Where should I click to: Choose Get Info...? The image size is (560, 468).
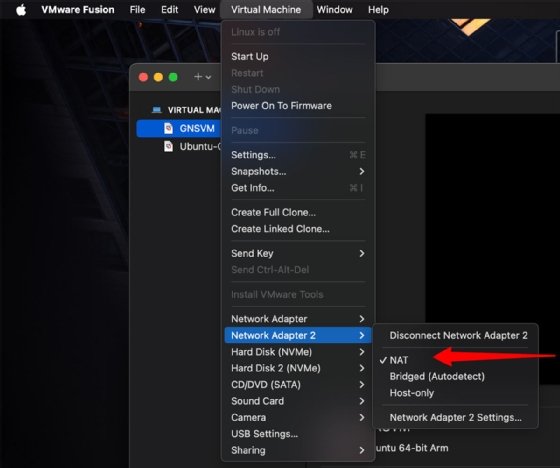pos(298,188)
